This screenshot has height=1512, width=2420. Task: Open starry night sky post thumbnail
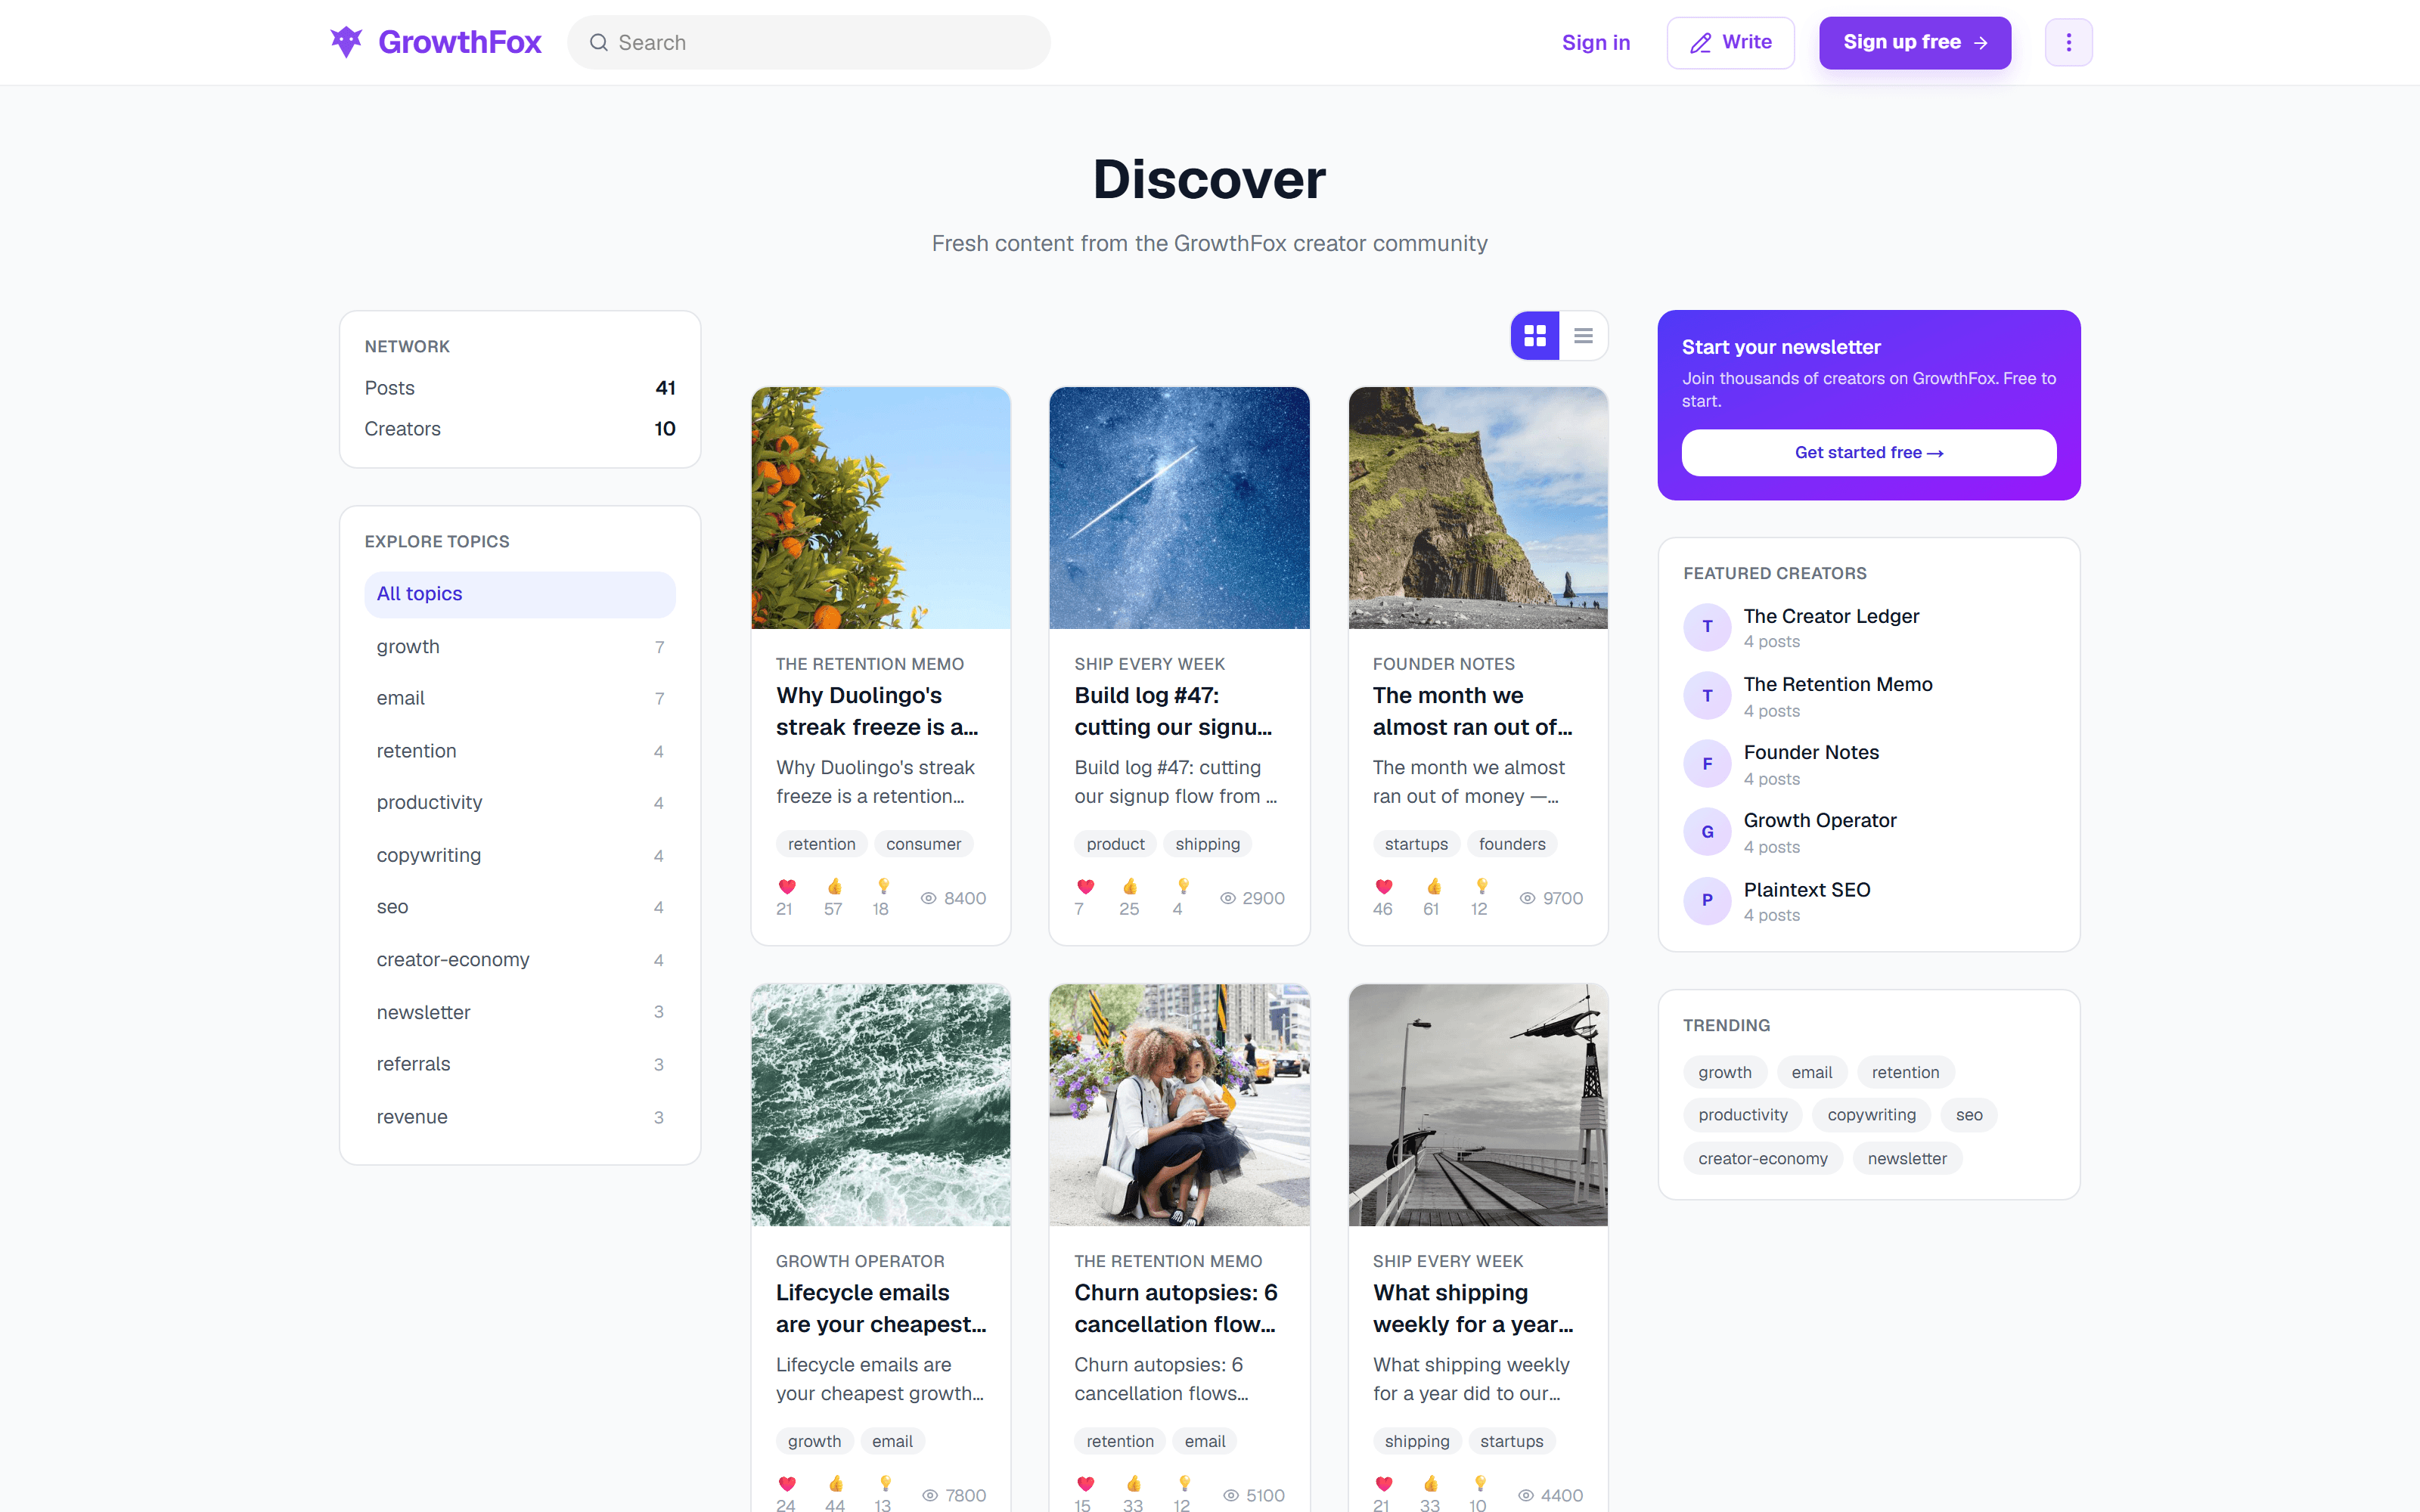click(1179, 508)
